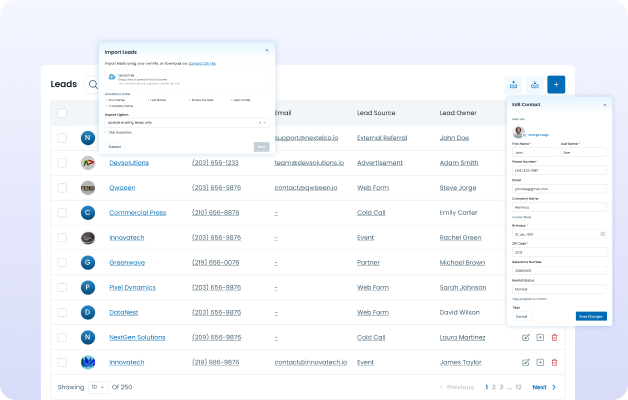Click the add icon in NextGen Solutions row

(540, 337)
